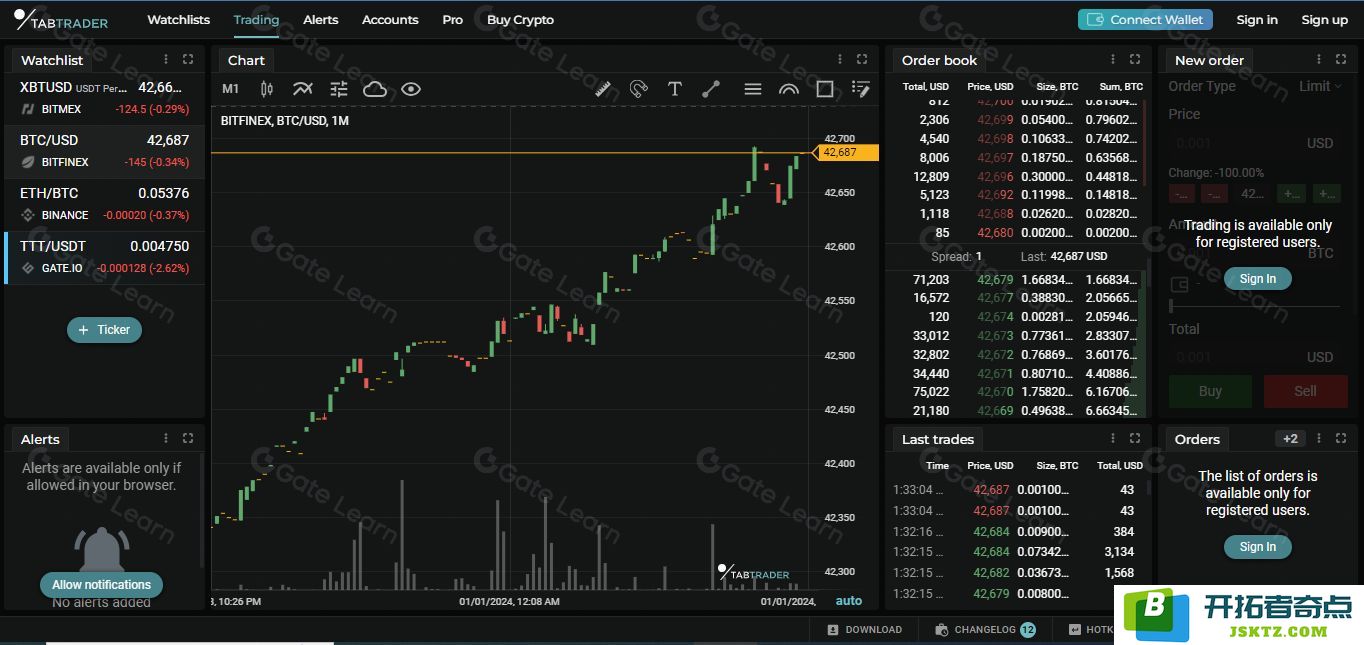Click the TabTrader logo

61,20
